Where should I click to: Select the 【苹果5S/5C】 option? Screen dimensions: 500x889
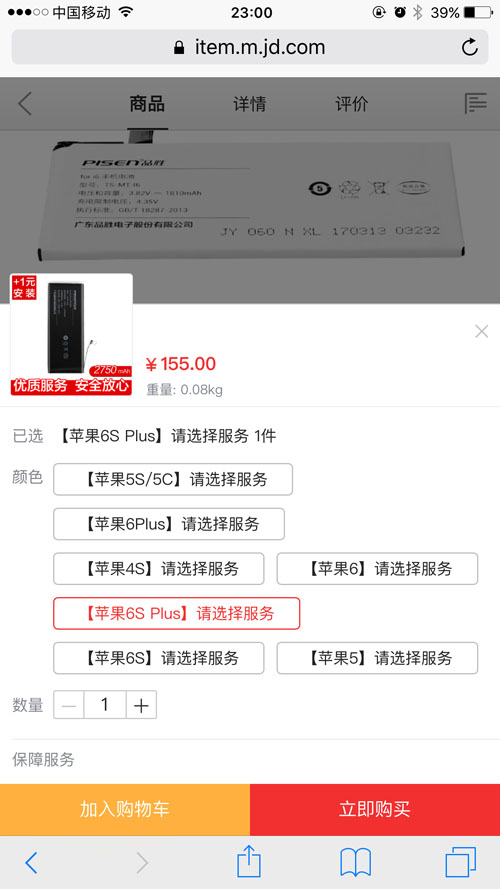click(173, 479)
